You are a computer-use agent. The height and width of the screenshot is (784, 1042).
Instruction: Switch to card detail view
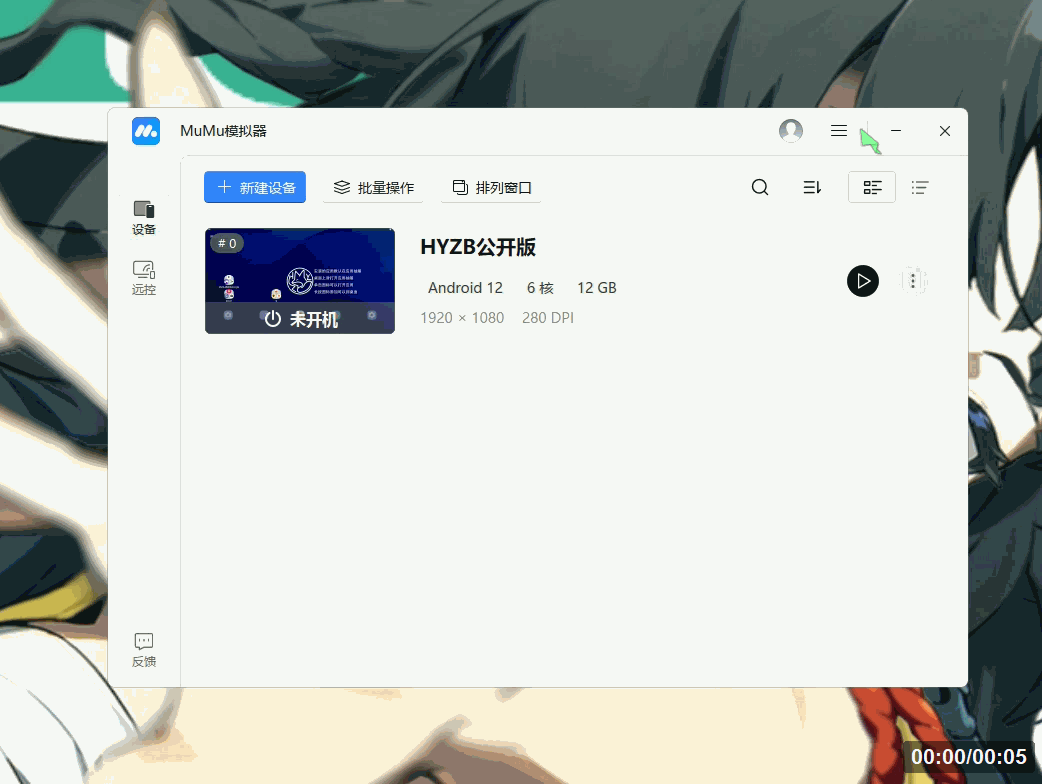pyautogui.click(x=872, y=187)
